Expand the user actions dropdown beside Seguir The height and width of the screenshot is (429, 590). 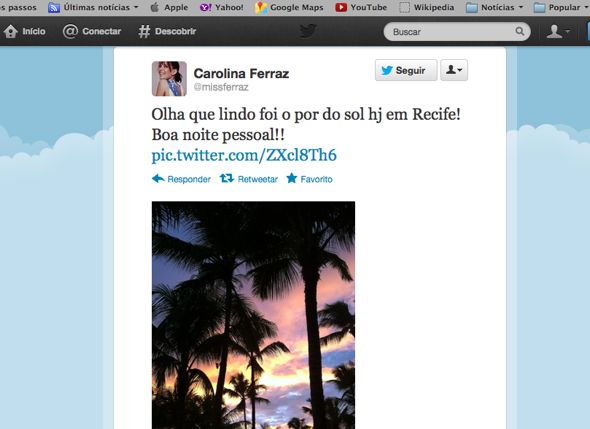click(x=454, y=70)
